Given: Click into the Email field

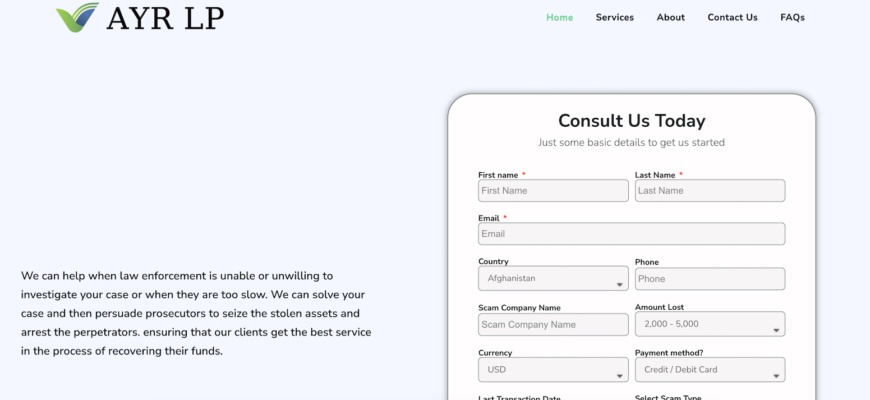Looking at the screenshot, I should coord(631,234).
